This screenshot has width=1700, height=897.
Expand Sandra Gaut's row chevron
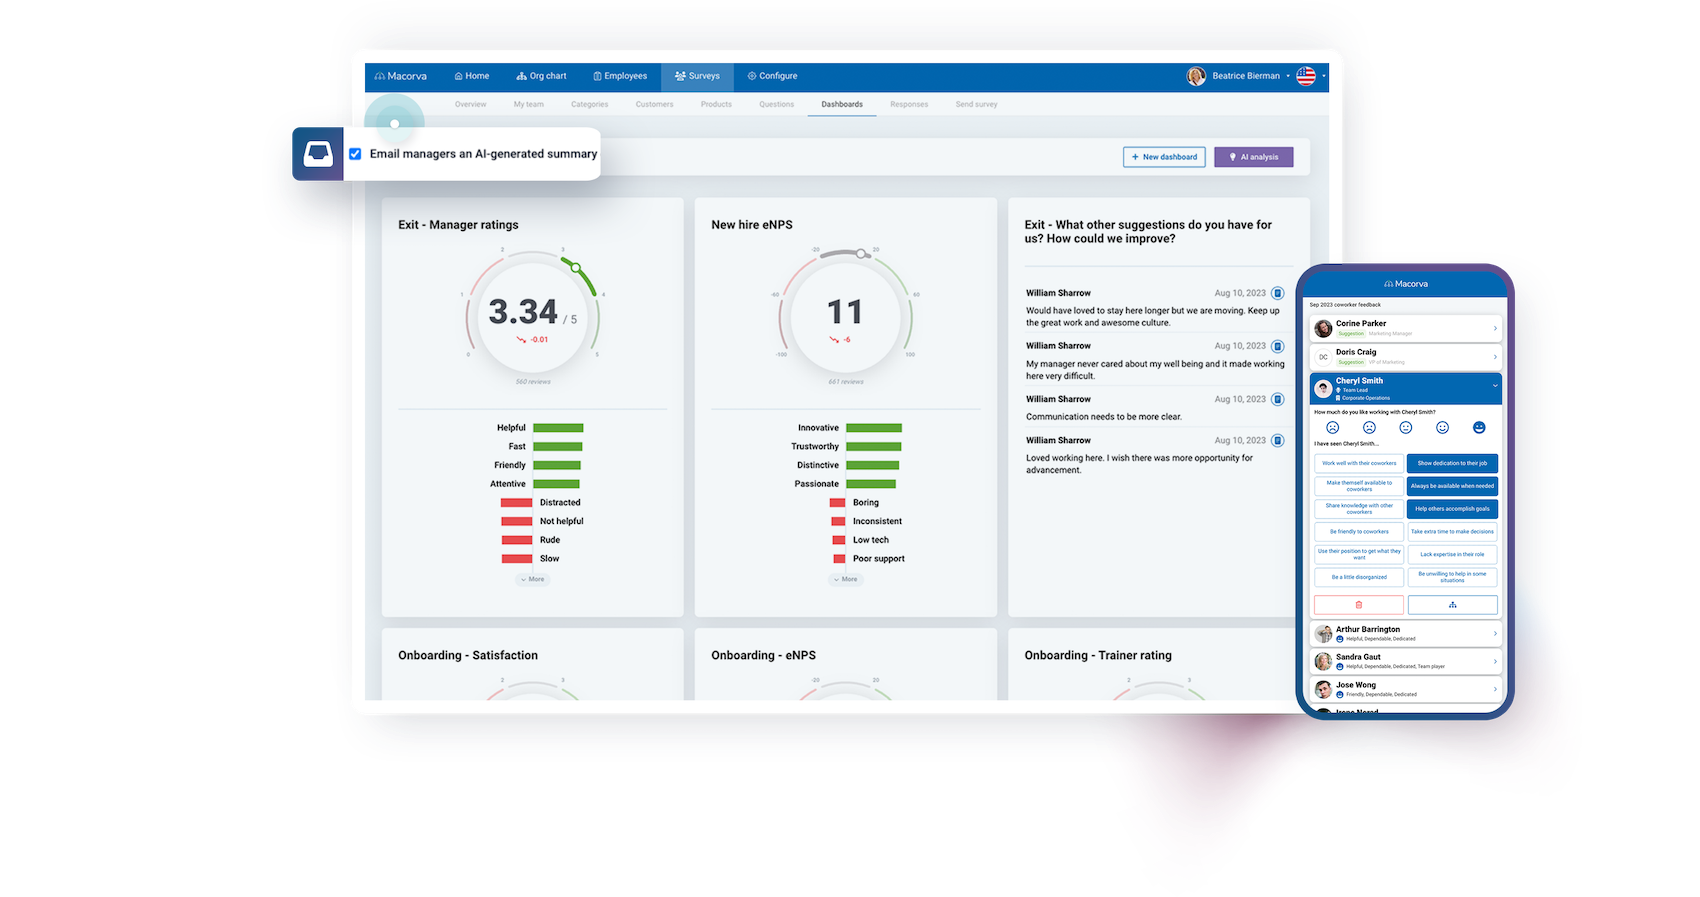point(1496,662)
